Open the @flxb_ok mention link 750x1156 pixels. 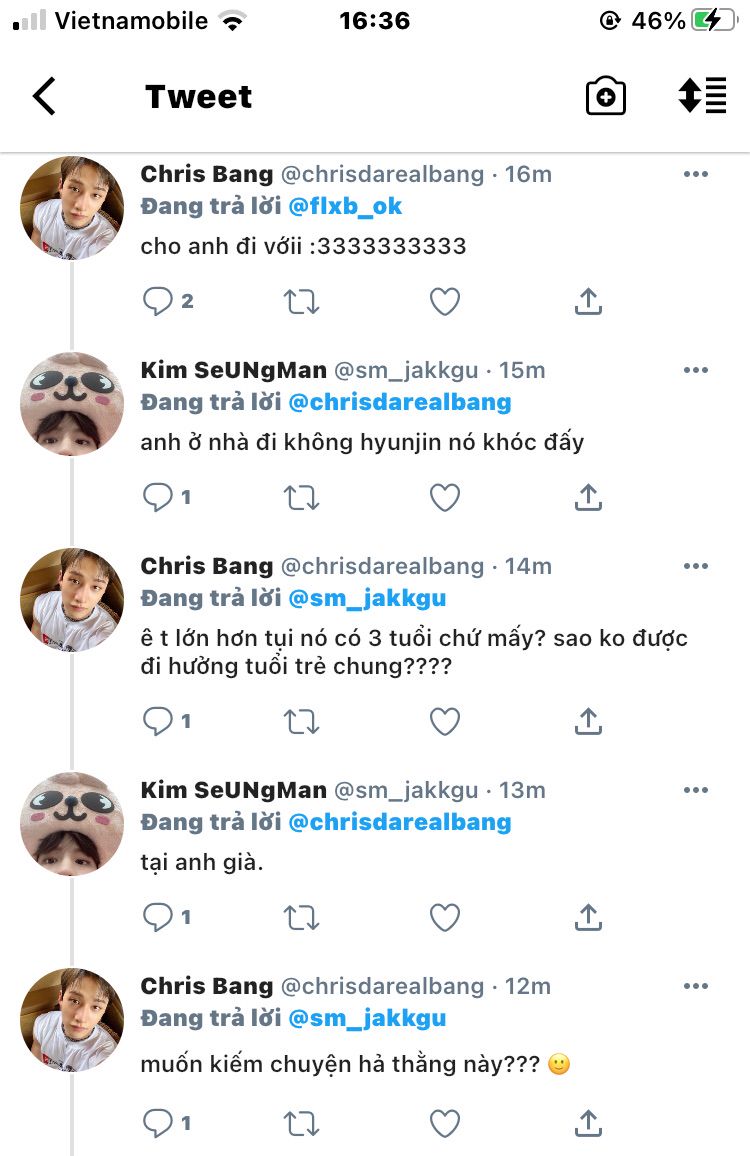[x=345, y=207]
